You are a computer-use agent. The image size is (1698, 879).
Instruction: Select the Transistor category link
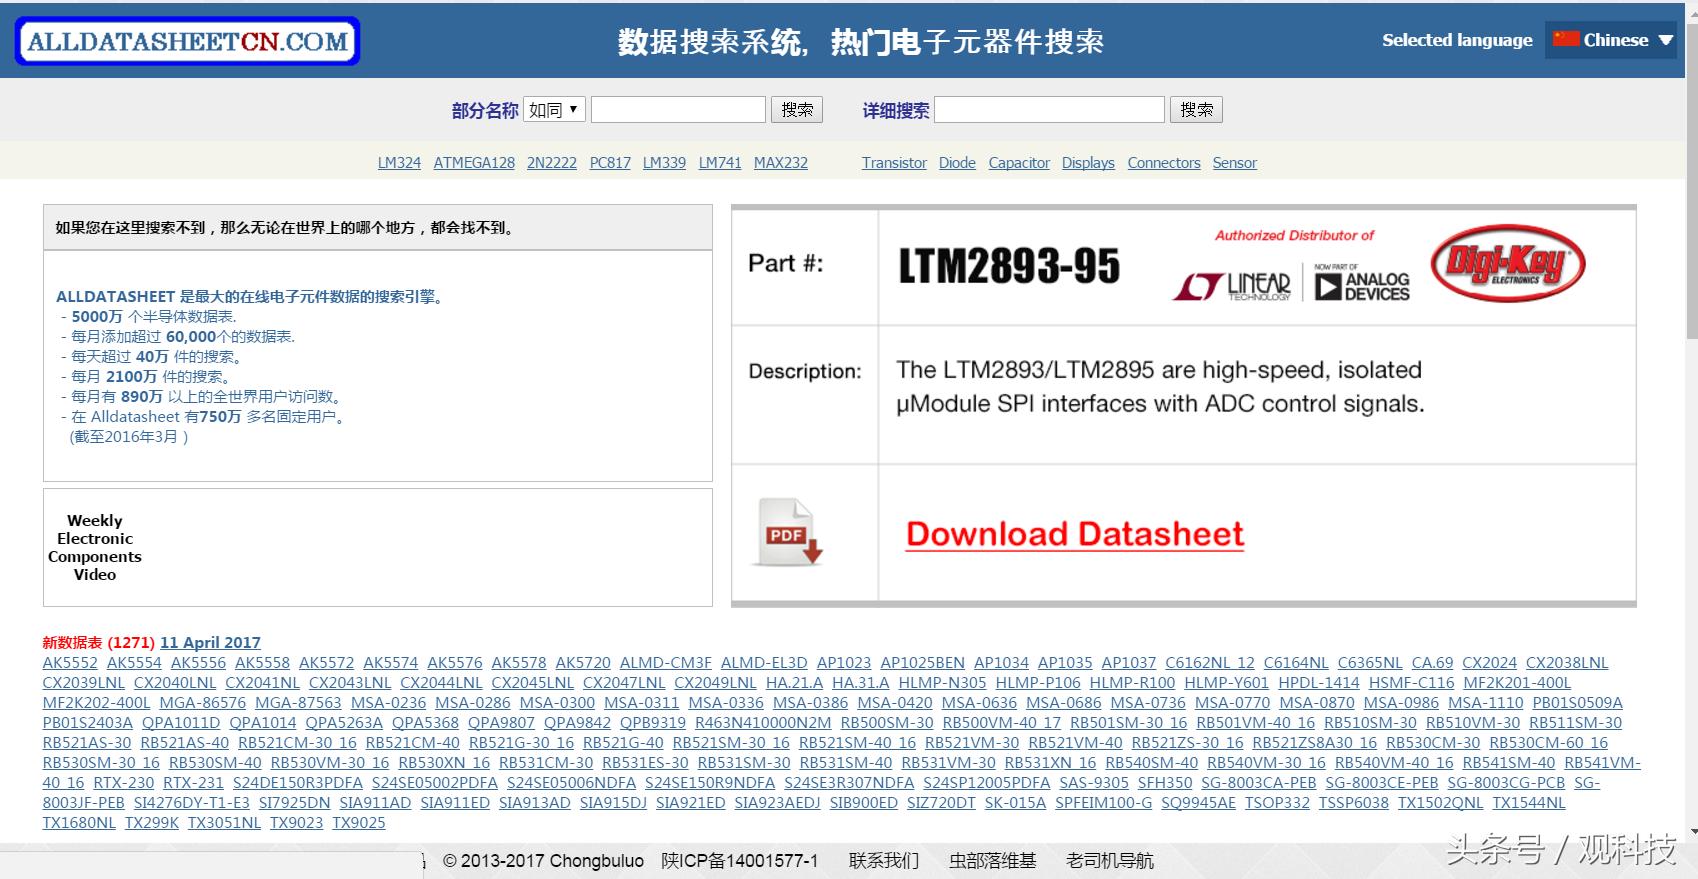click(x=894, y=163)
